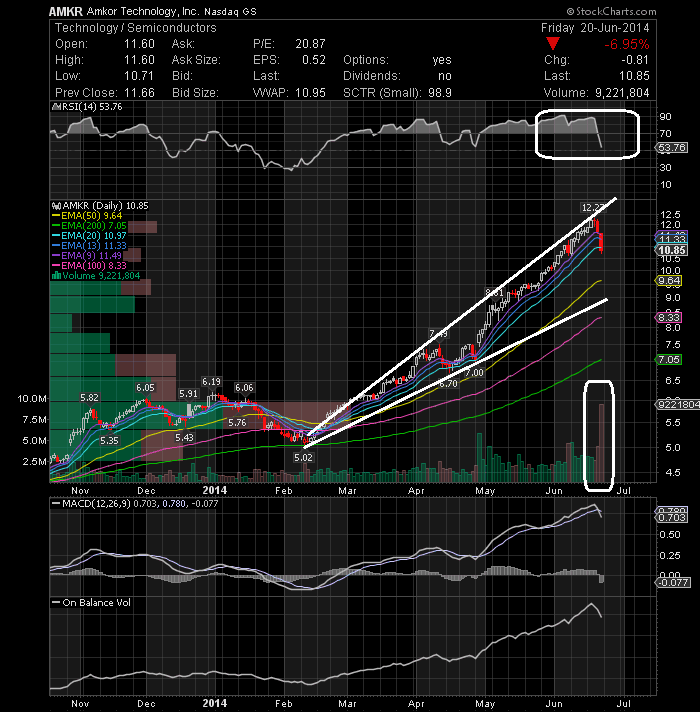The height and width of the screenshot is (712, 700).
Task: Click the volume bars icon in legend
Action: tap(57, 276)
